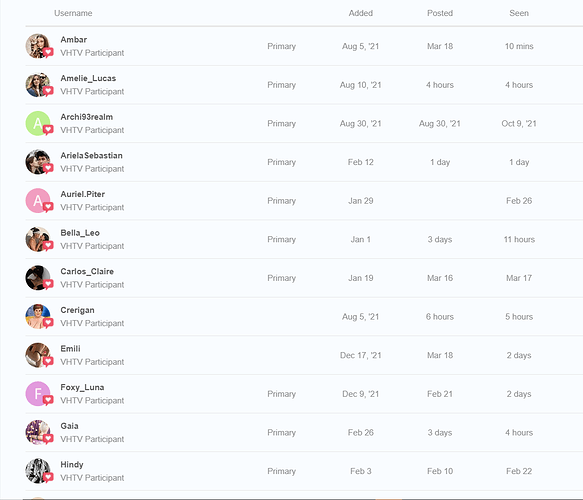The width and height of the screenshot is (583, 500).
Task: Click Ambar's profile avatar
Action: coord(38,46)
